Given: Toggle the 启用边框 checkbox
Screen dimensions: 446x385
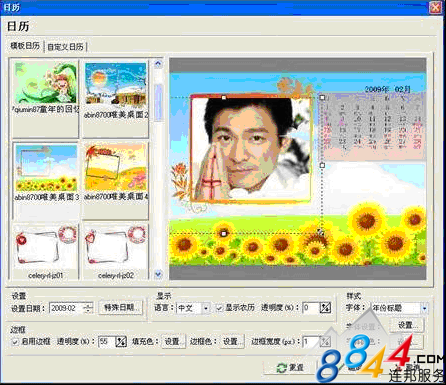Looking at the screenshot, I should point(15,342).
